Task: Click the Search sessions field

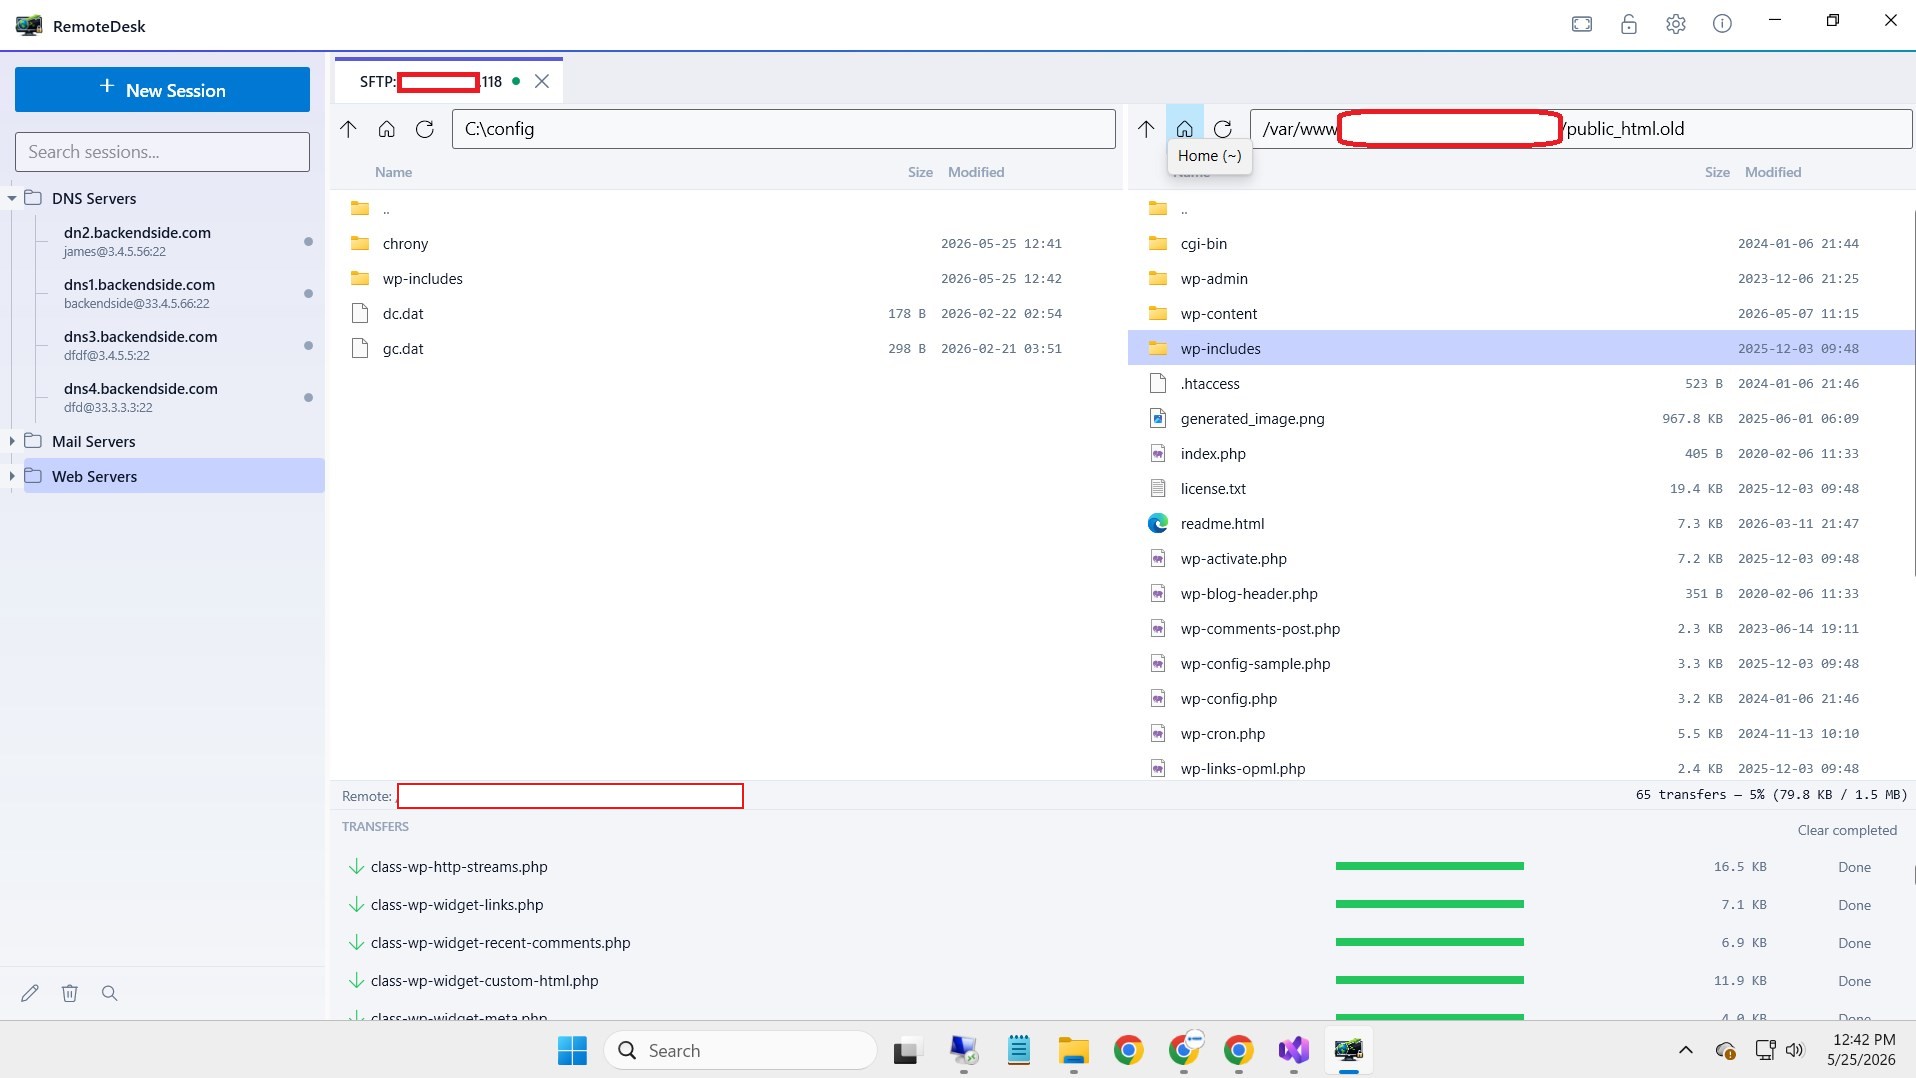Action: (x=162, y=152)
